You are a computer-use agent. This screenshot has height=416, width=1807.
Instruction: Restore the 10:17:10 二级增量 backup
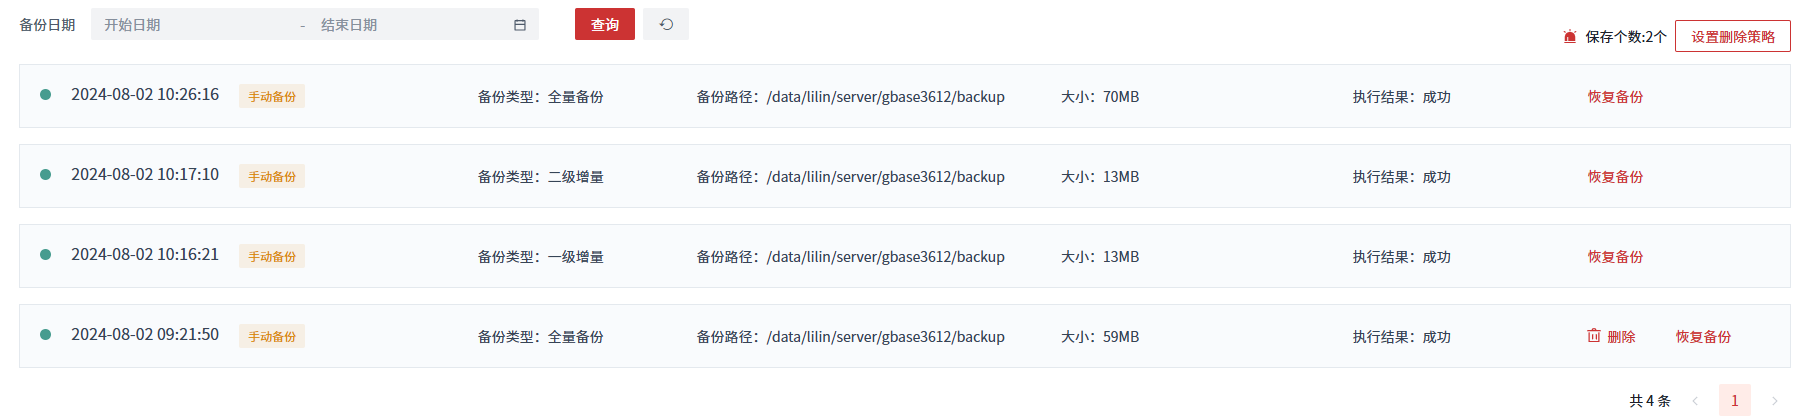(1615, 177)
